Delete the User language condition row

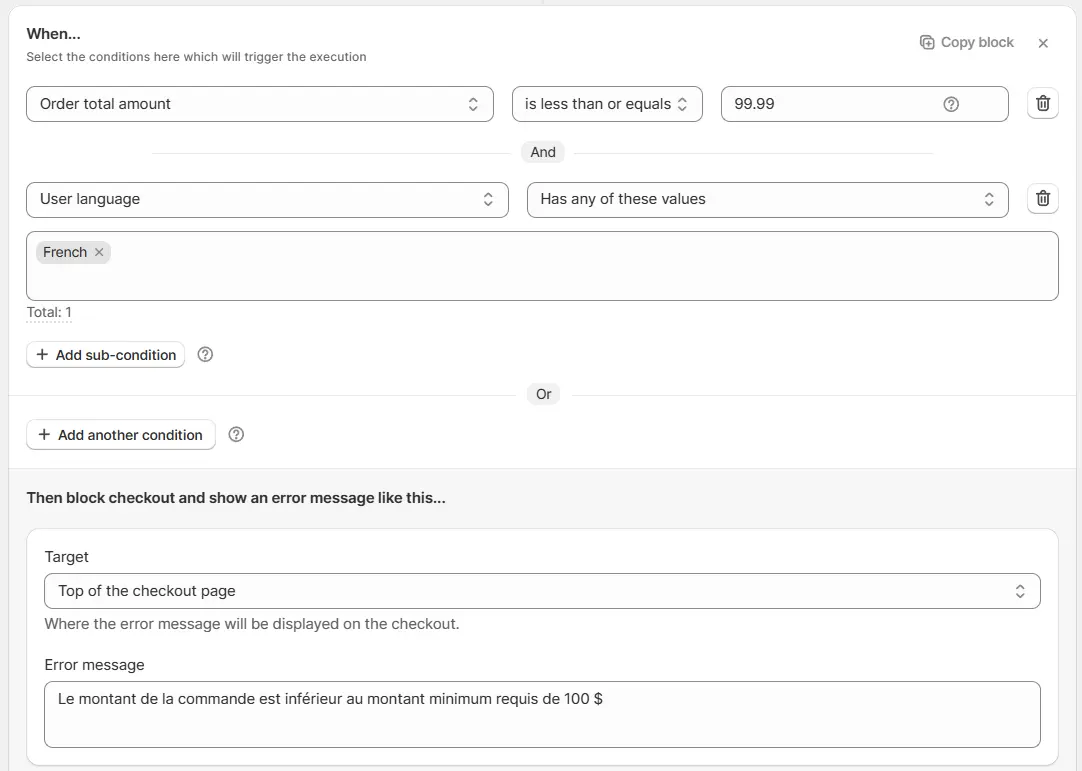click(x=1042, y=199)
